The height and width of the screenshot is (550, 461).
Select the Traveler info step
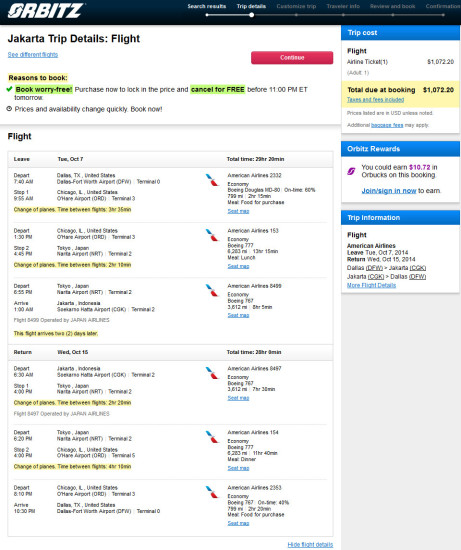click(343, 6)
